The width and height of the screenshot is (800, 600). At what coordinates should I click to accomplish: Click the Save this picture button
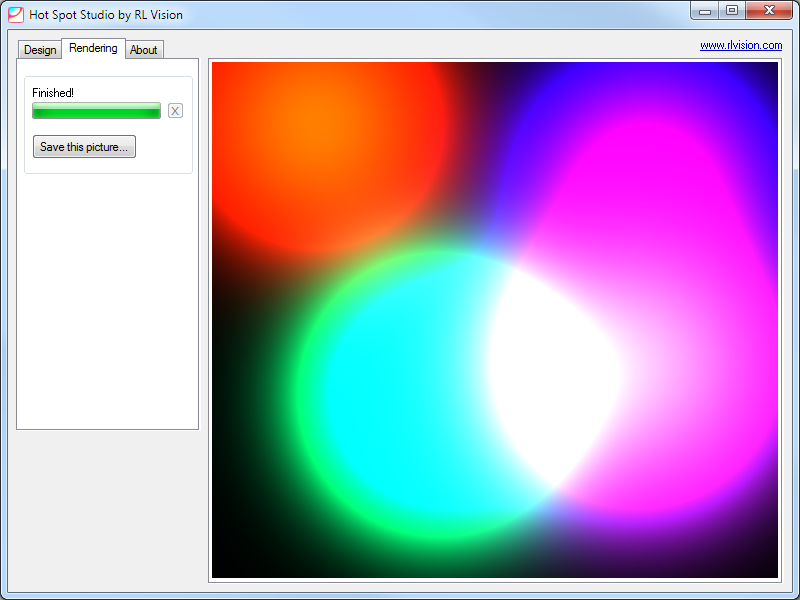pos(84,147)
